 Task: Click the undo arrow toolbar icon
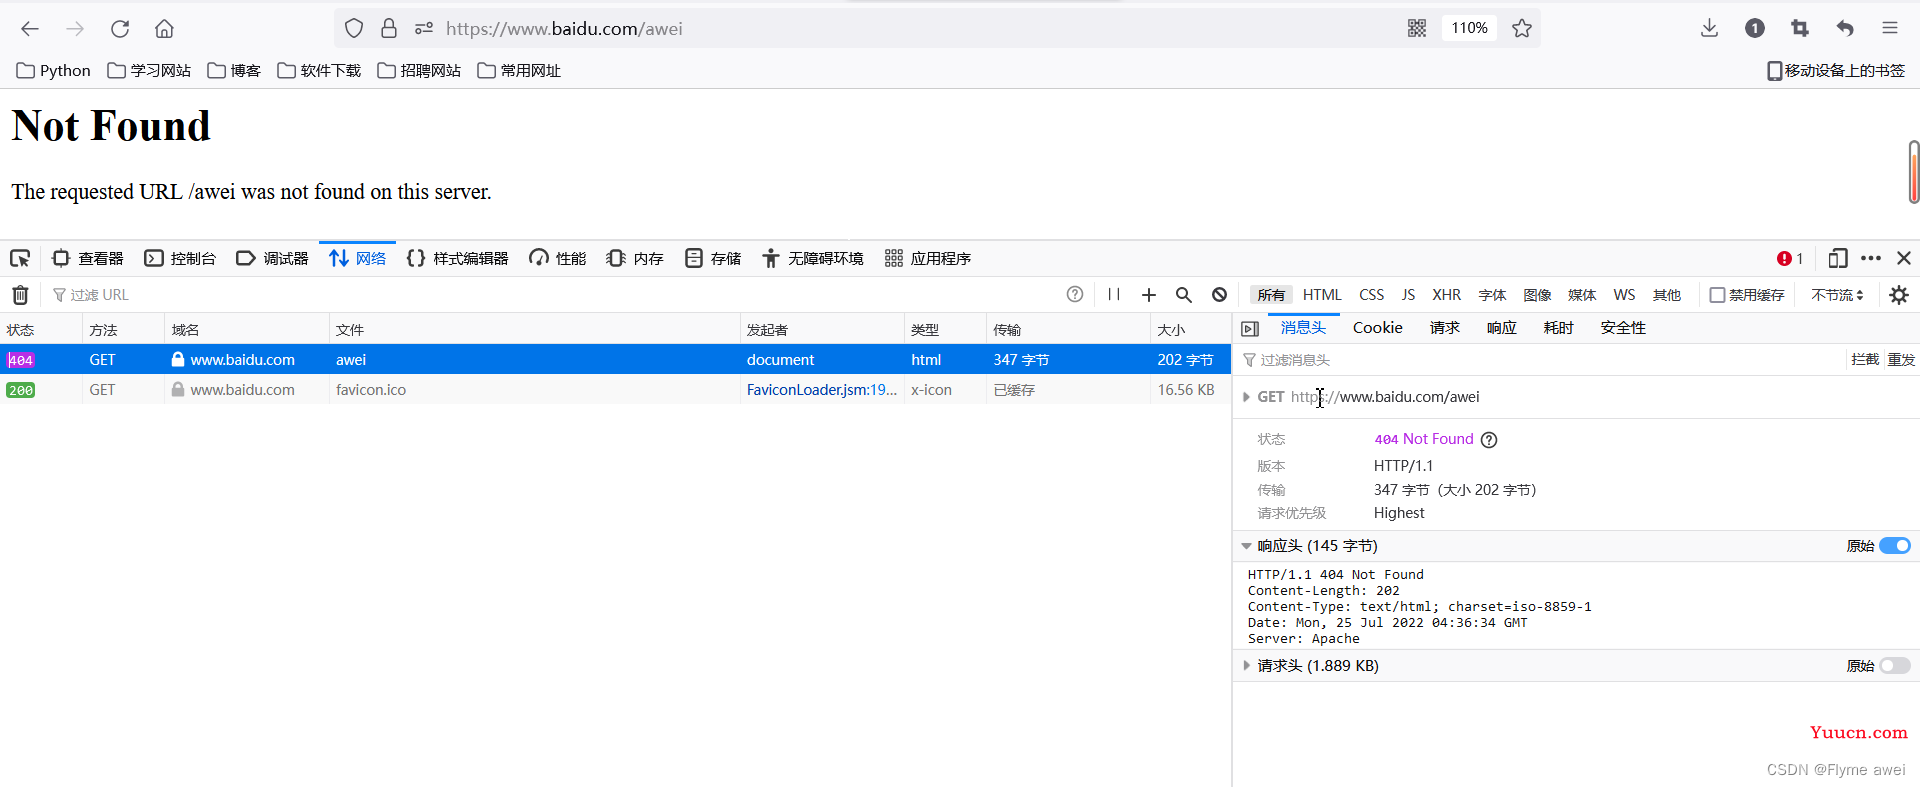(1845, 29)
